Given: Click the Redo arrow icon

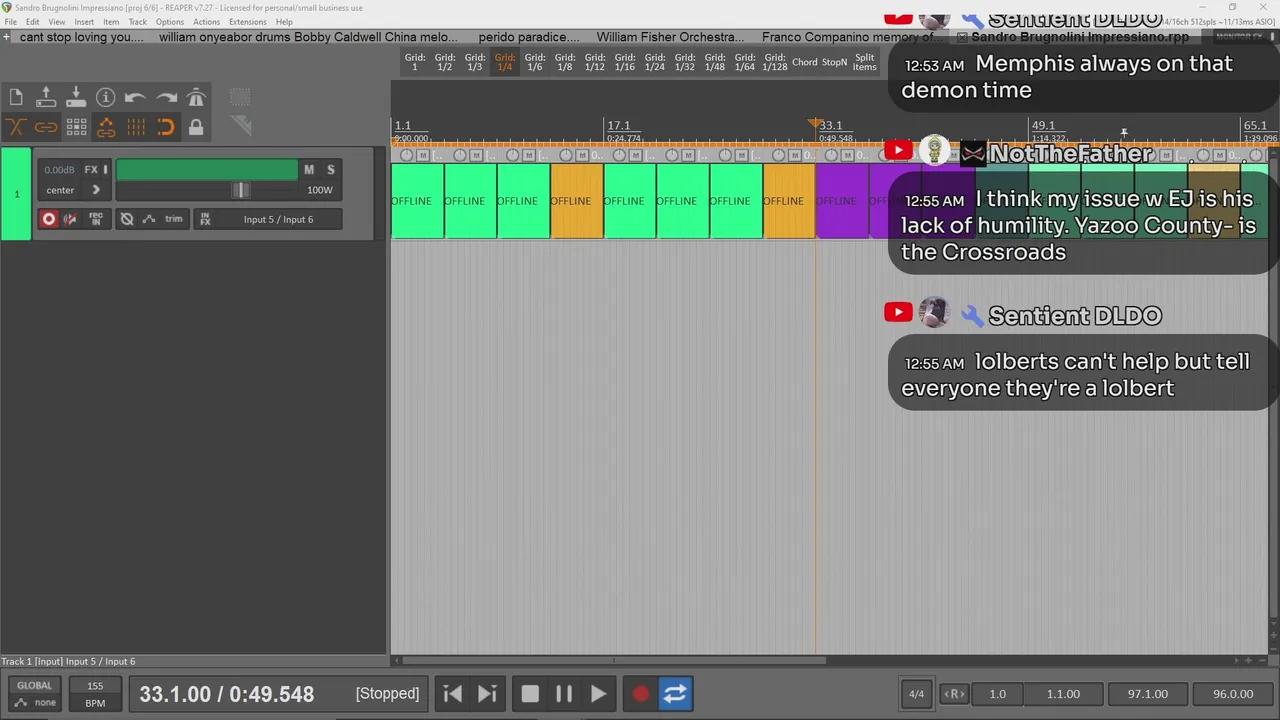Looking at the screenshot, I should (166, 97).
